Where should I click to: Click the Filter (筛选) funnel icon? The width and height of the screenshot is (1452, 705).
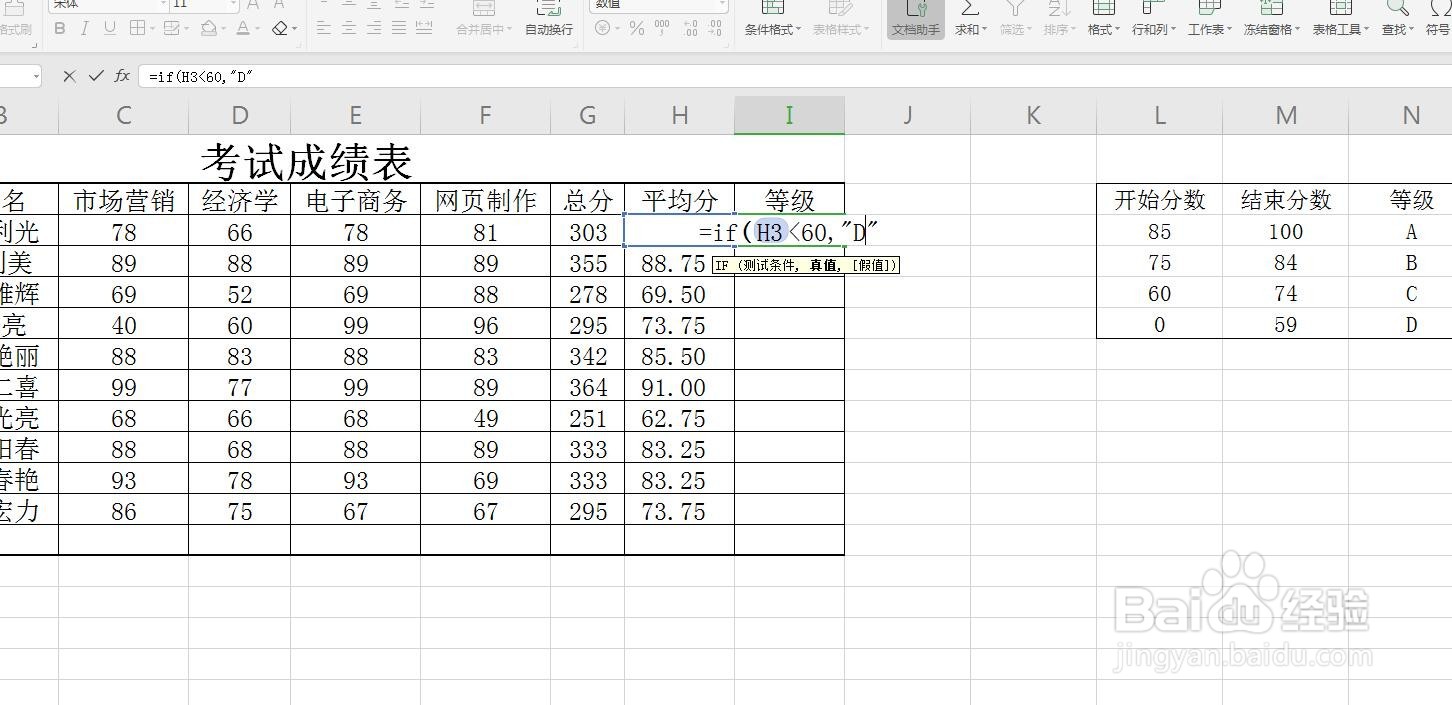(x=1014, y=9)
